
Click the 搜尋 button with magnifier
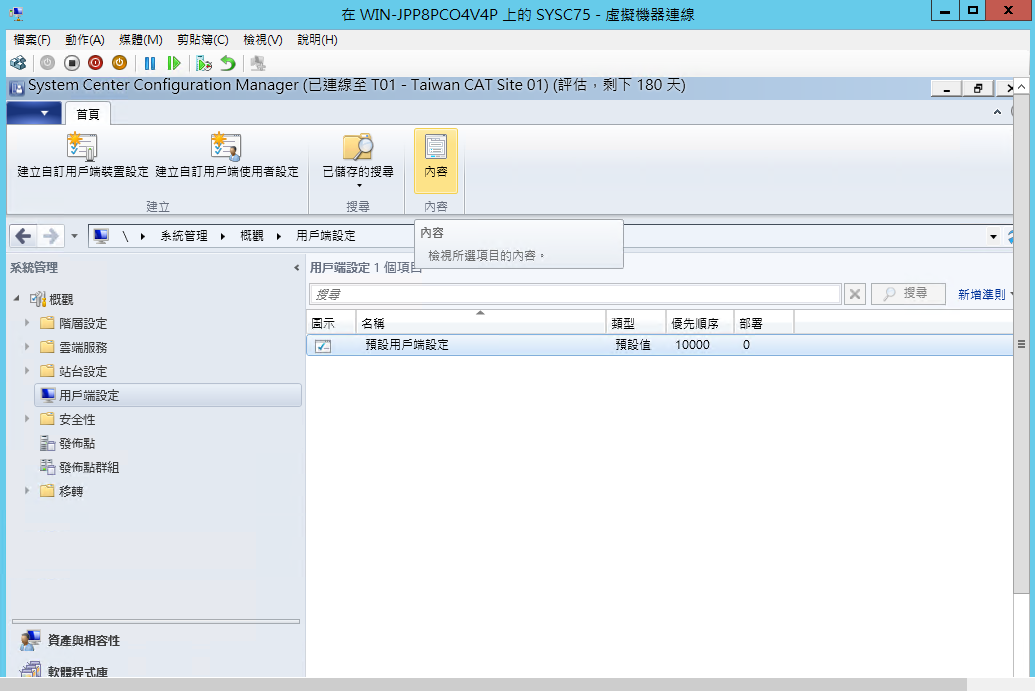pyautogui.click(x=908, y=294)
